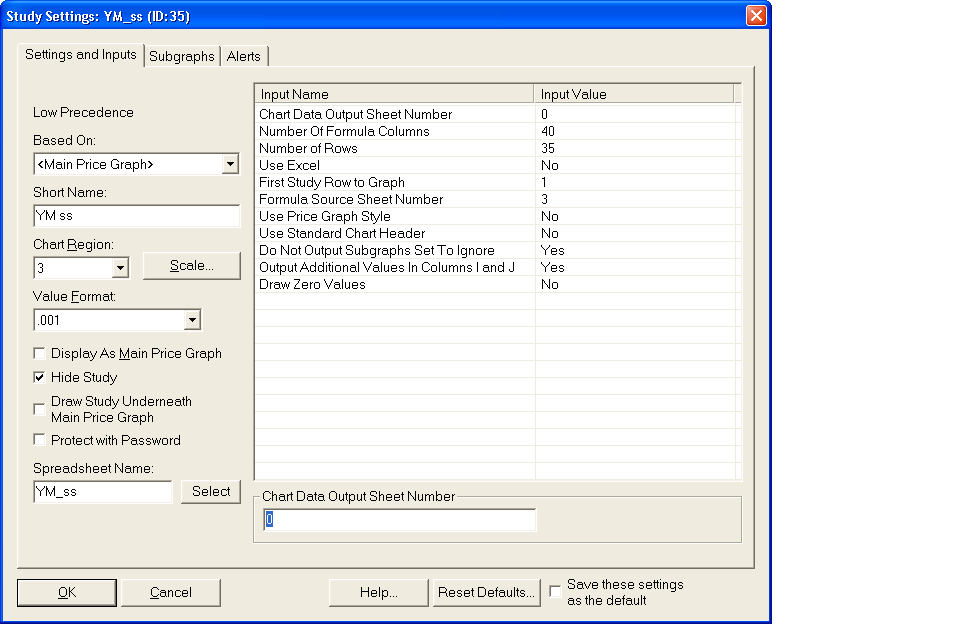960x624 pixels.
Task: Select the Number of Rows input
Action: [x=495, y=149]
